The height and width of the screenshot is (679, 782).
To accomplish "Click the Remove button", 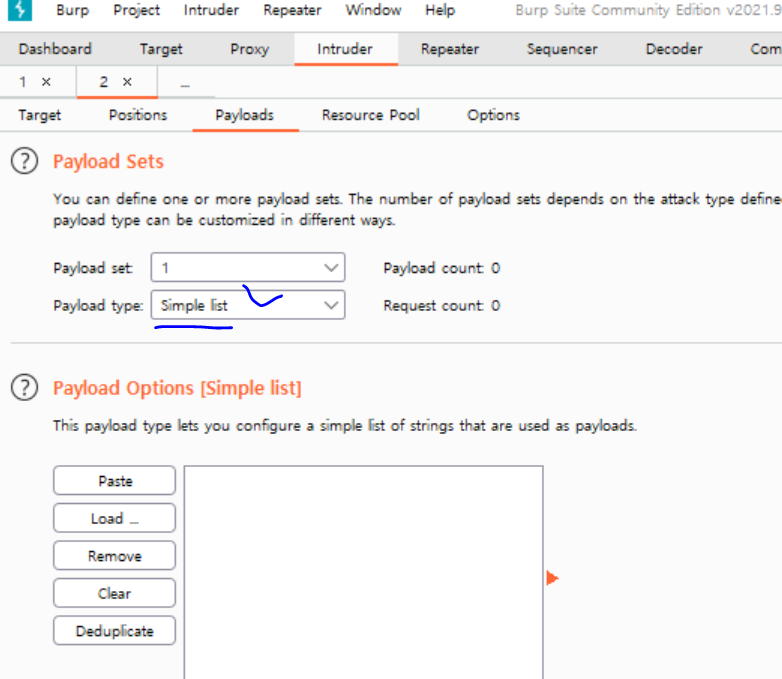I will [115, 555].
